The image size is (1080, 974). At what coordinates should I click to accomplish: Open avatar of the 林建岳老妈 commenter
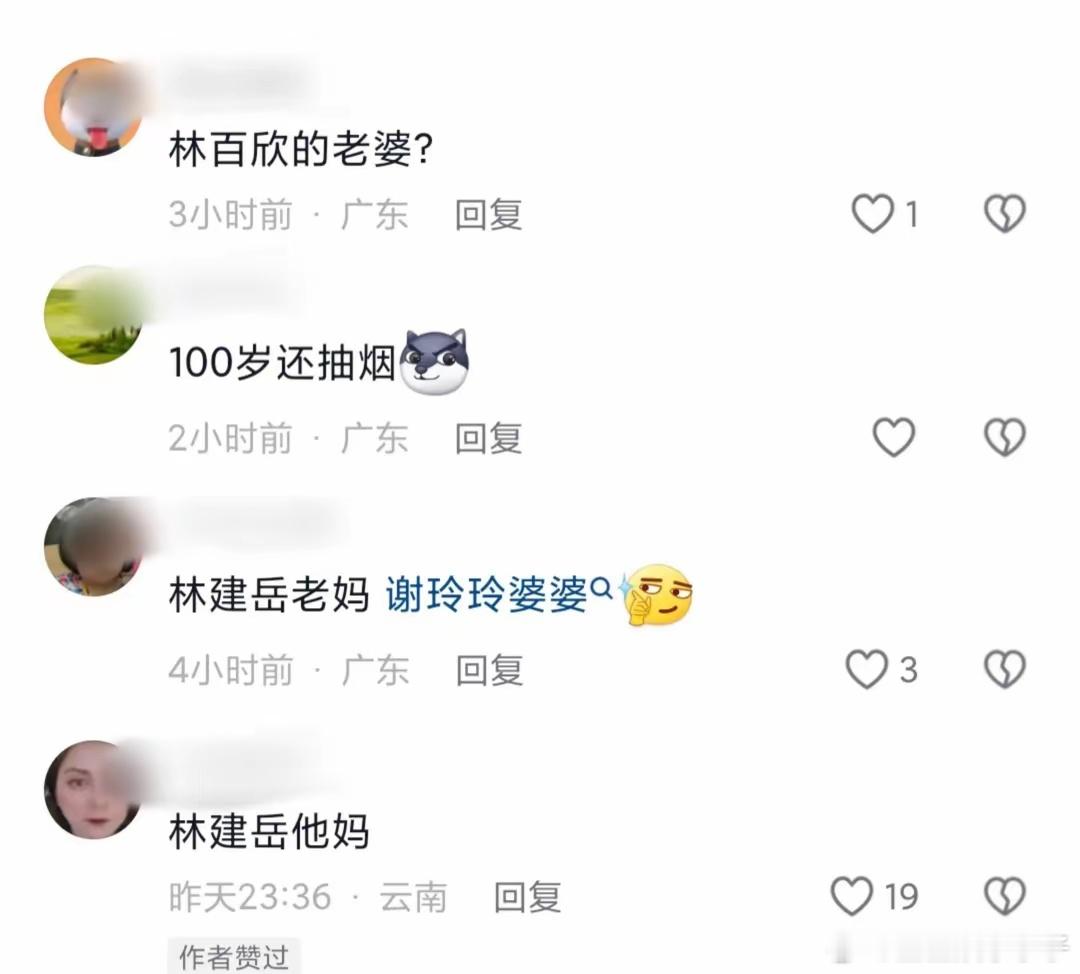click(94, 547)
